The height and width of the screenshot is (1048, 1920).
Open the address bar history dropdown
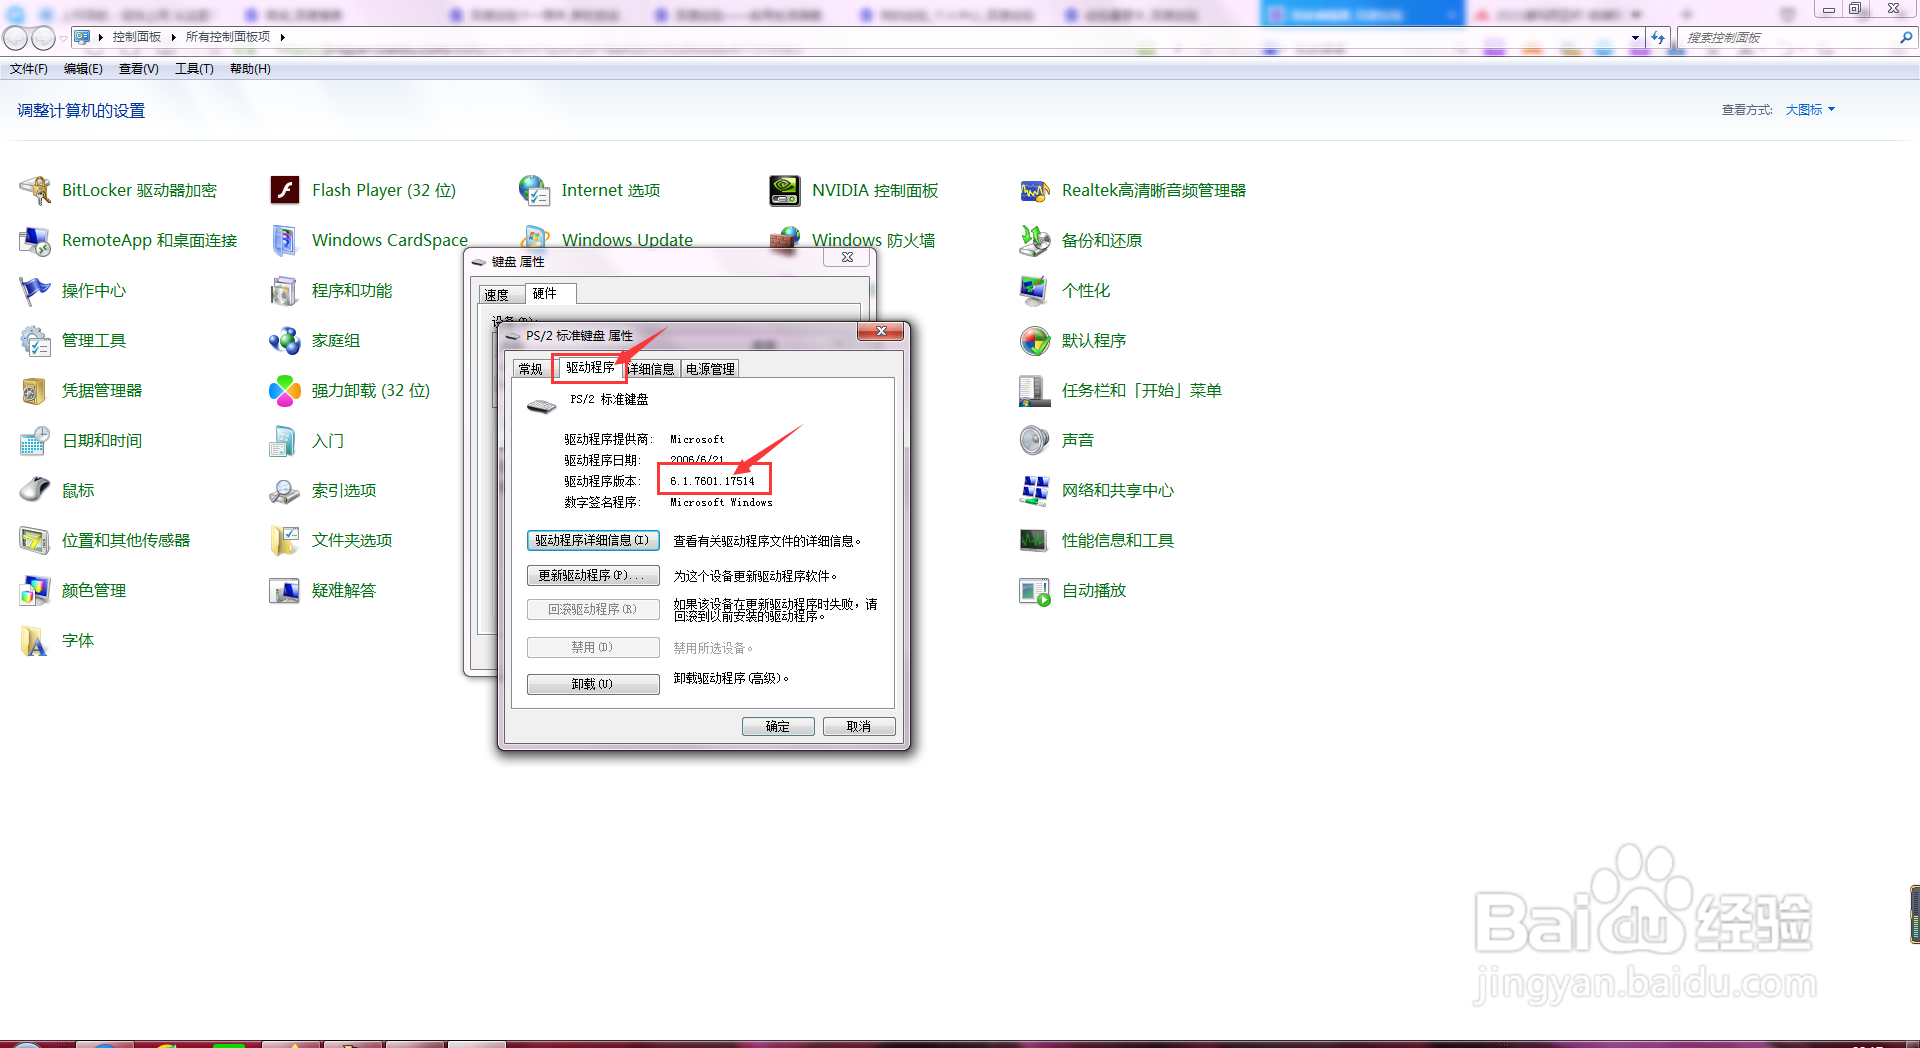[1636, 37]
